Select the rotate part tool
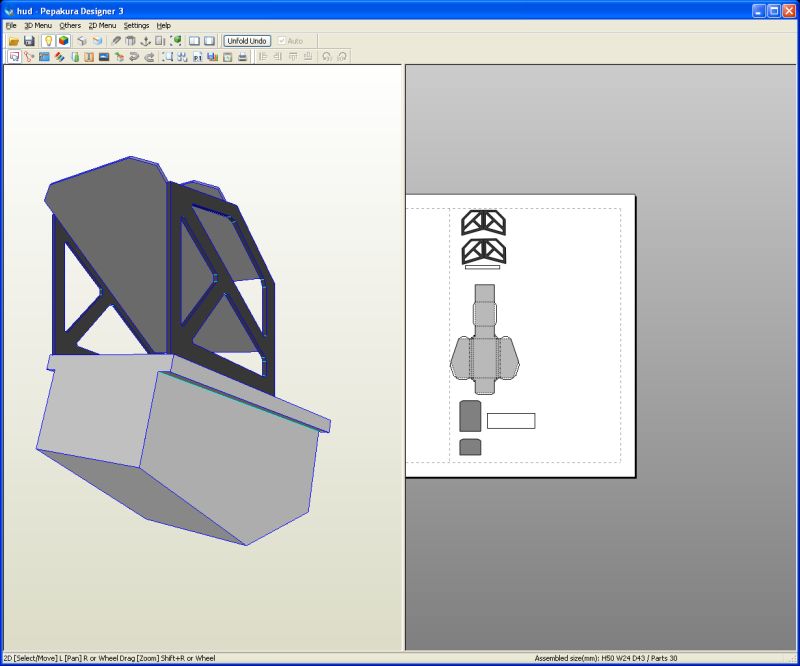Screen dimensions: 800x666 pos(134,57)
